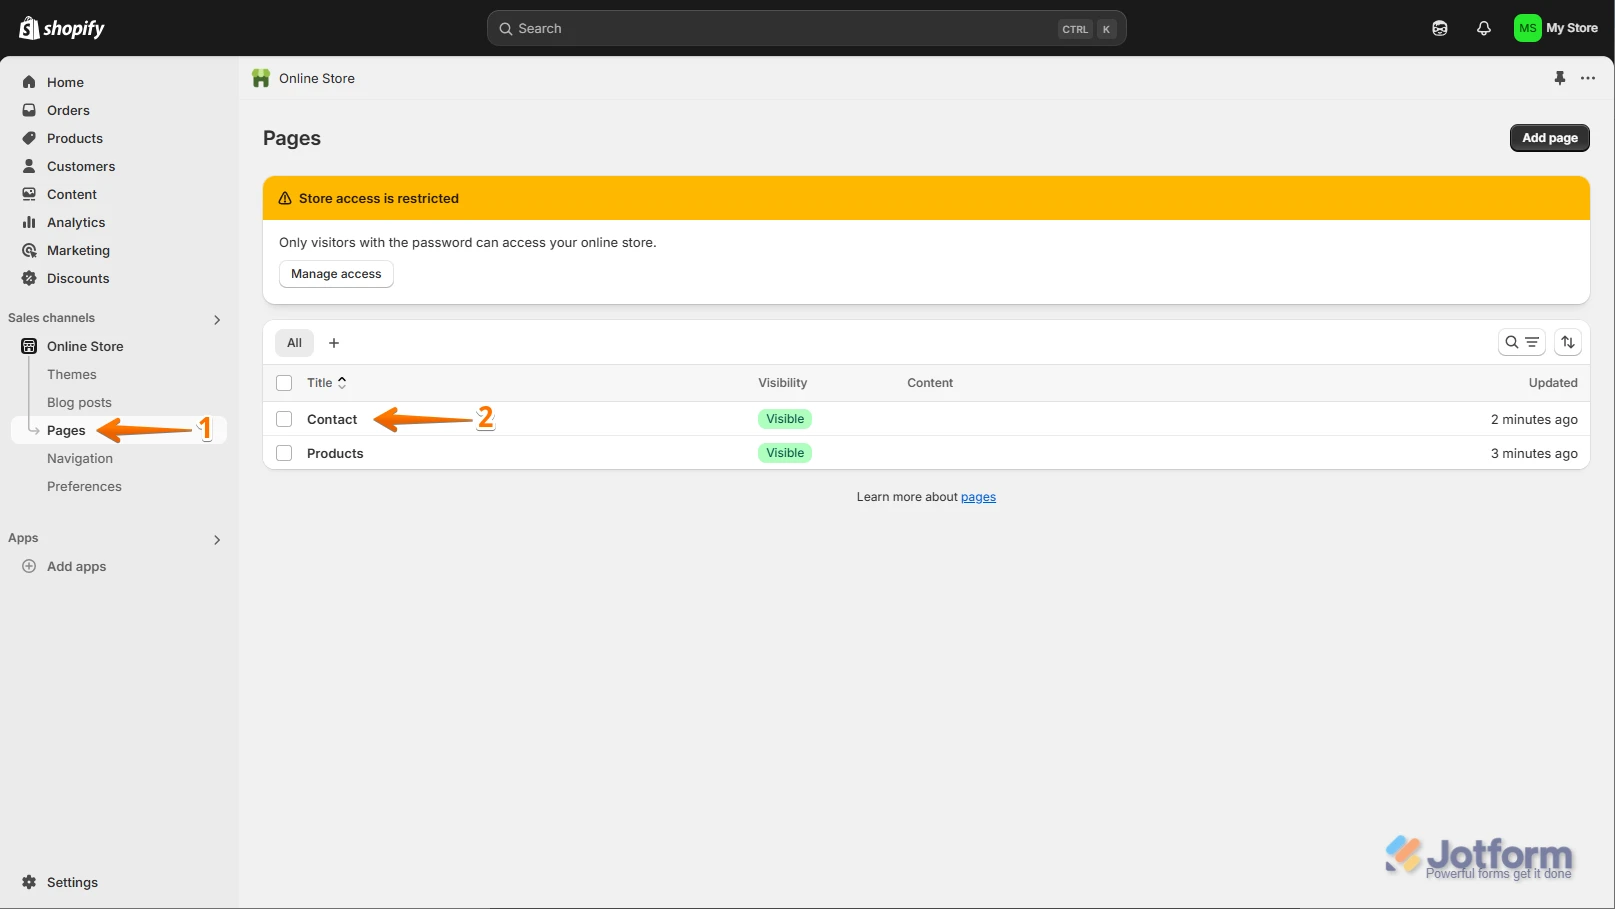Expand the Apps section
1615x909 pixels.
(x=217, y=539)
